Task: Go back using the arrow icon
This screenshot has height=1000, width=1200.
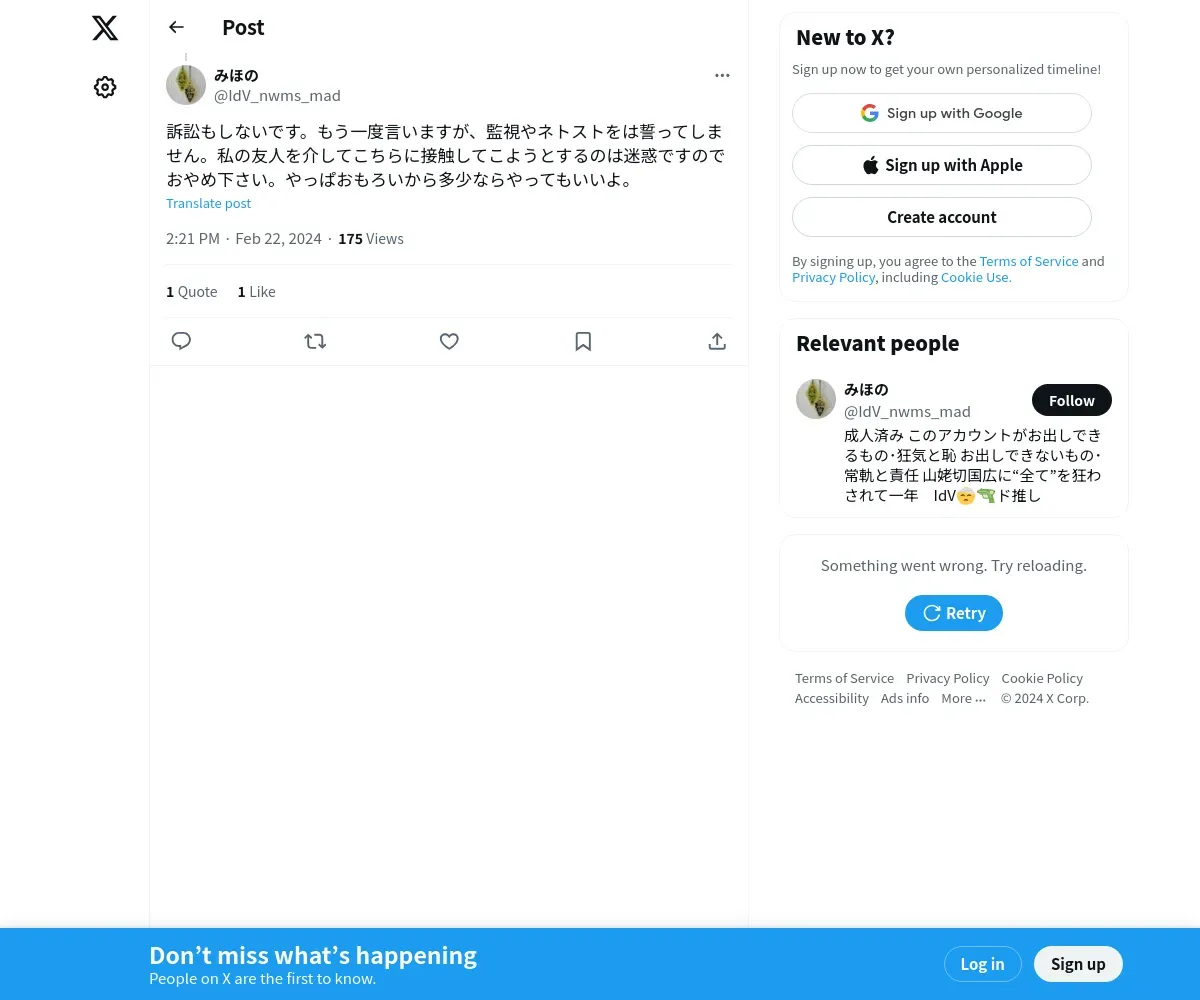Action: 177,27
